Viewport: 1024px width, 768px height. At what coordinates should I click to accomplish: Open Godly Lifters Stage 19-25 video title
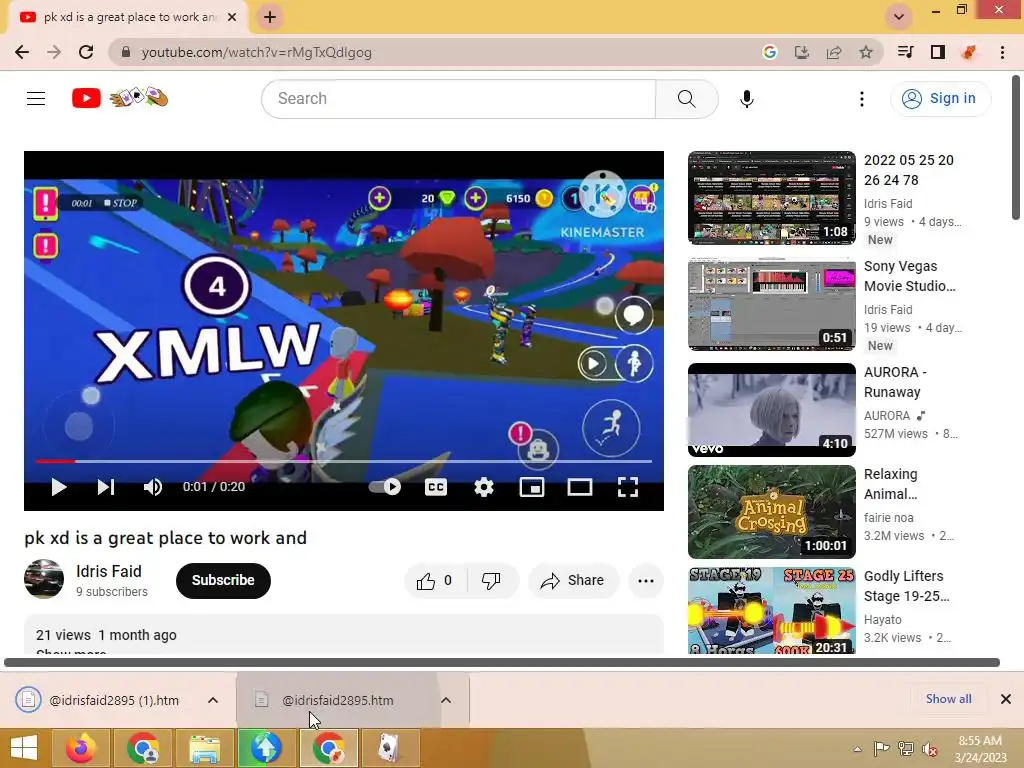(x=906, y=586)
